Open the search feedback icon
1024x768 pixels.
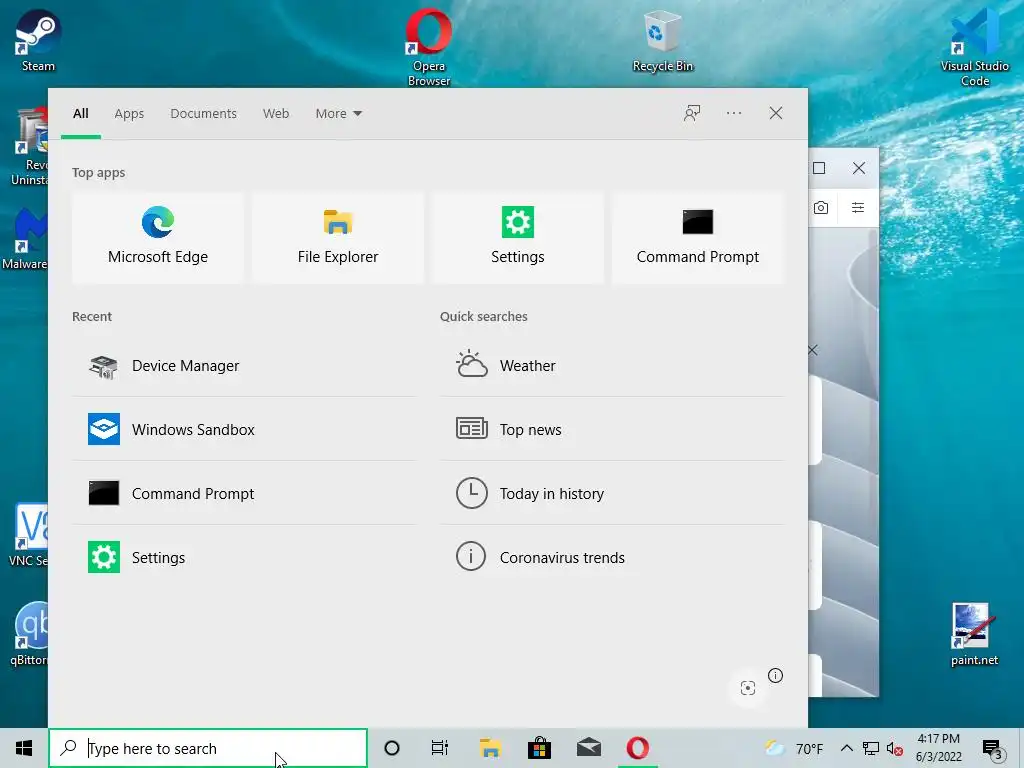click(692, 113)
